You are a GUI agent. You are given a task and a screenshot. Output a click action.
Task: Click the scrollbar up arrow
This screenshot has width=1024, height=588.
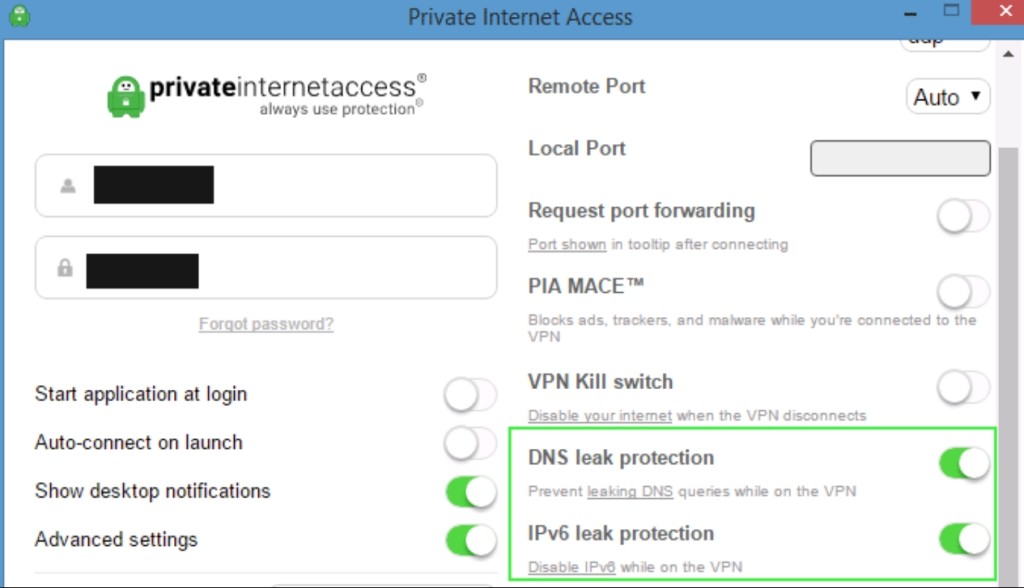coord(1008,54)
